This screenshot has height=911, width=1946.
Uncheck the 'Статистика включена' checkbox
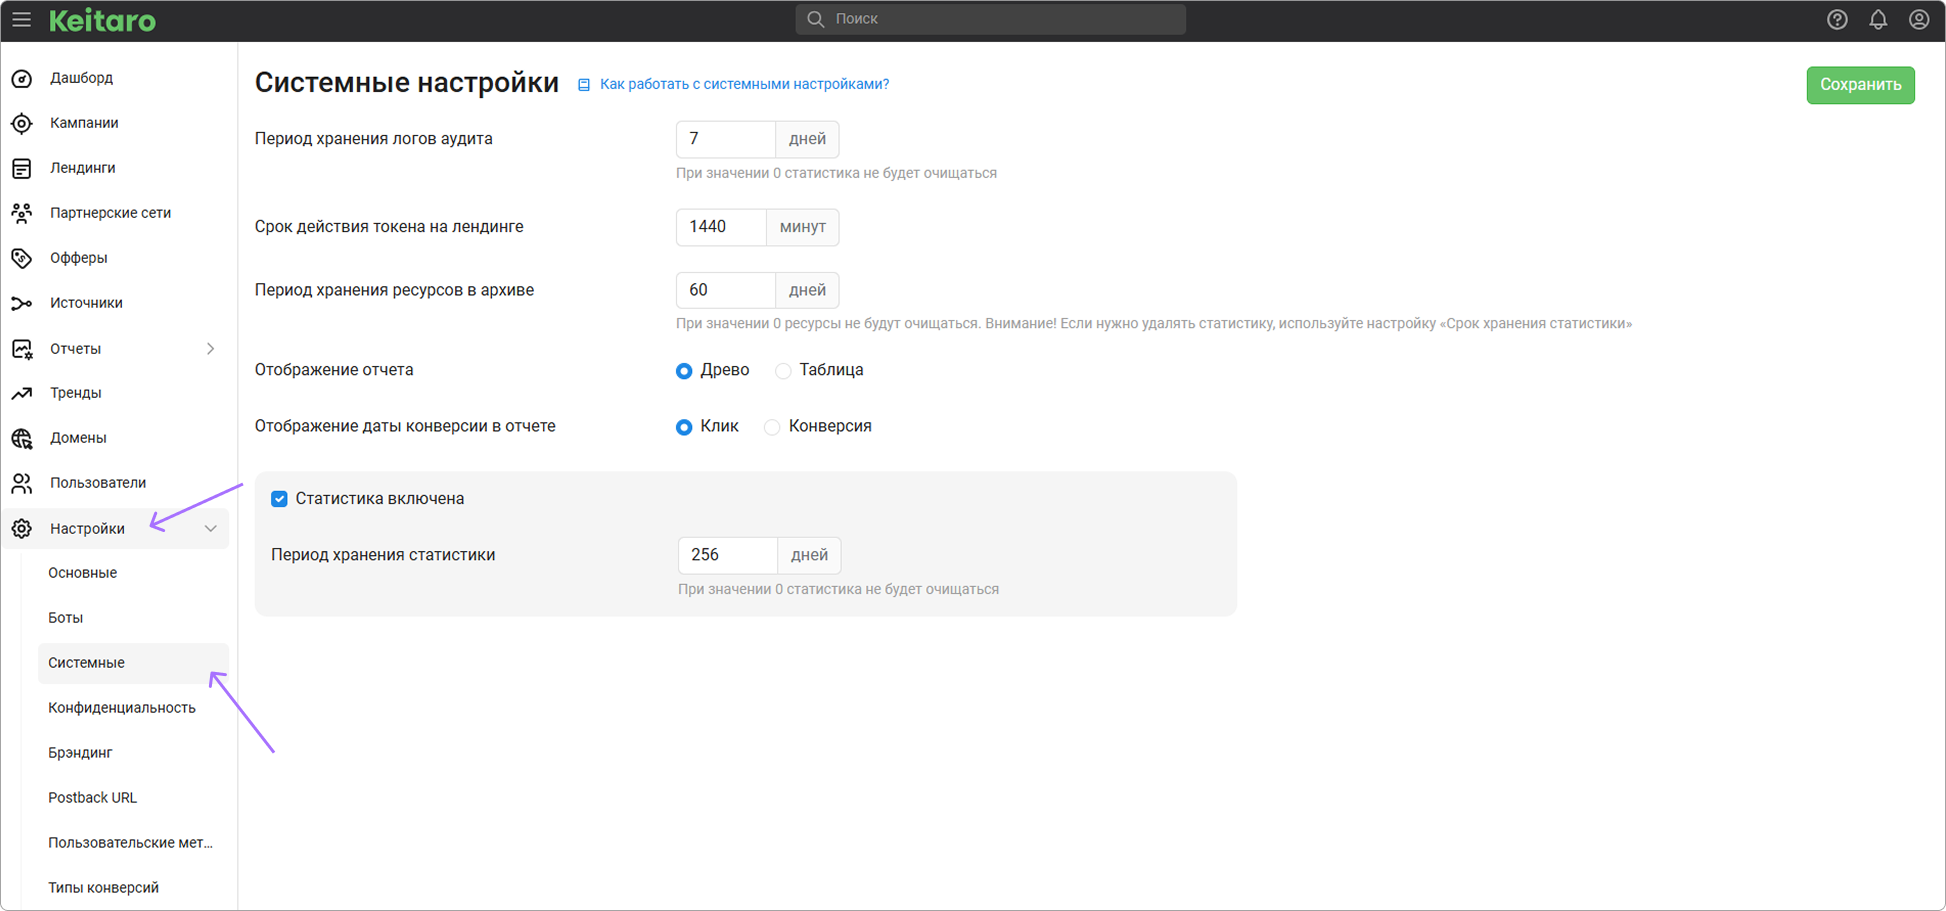tap(279, 499)
